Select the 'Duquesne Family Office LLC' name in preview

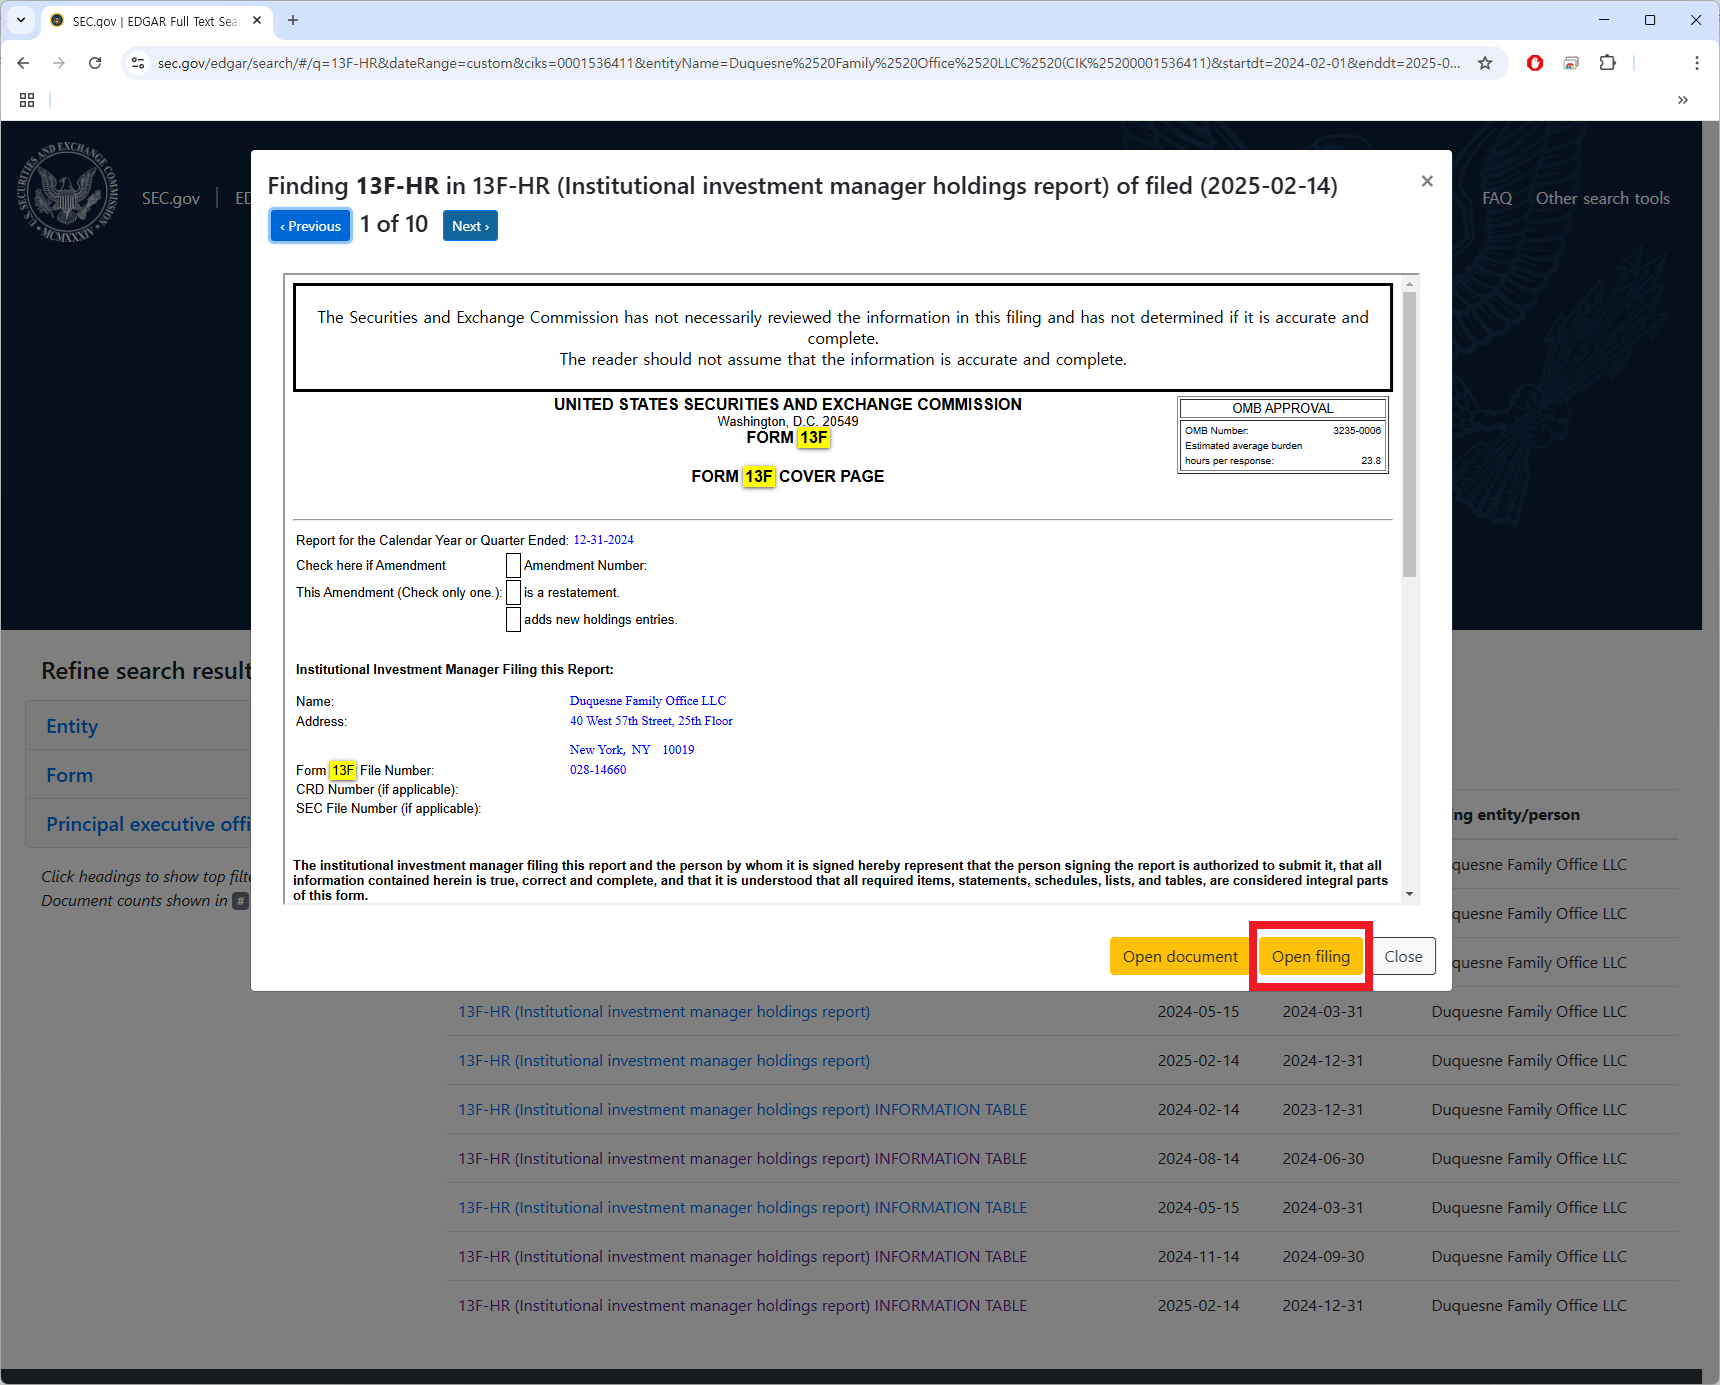[x=648, y=701]
